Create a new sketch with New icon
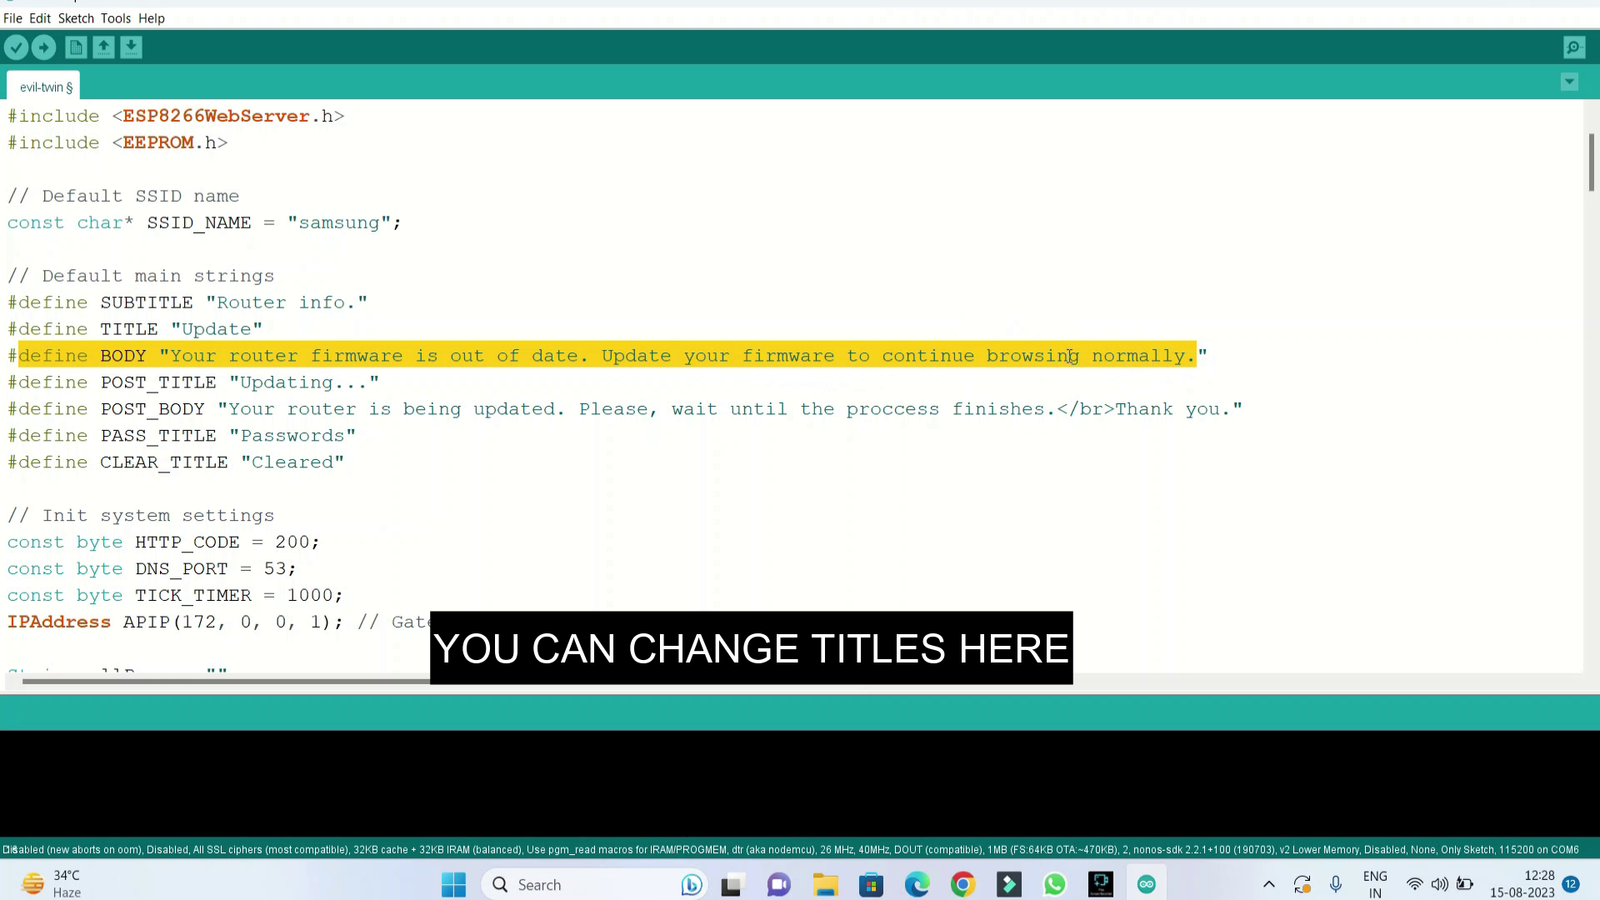This screenshot has width=1600, height=900. pos(76,47)
